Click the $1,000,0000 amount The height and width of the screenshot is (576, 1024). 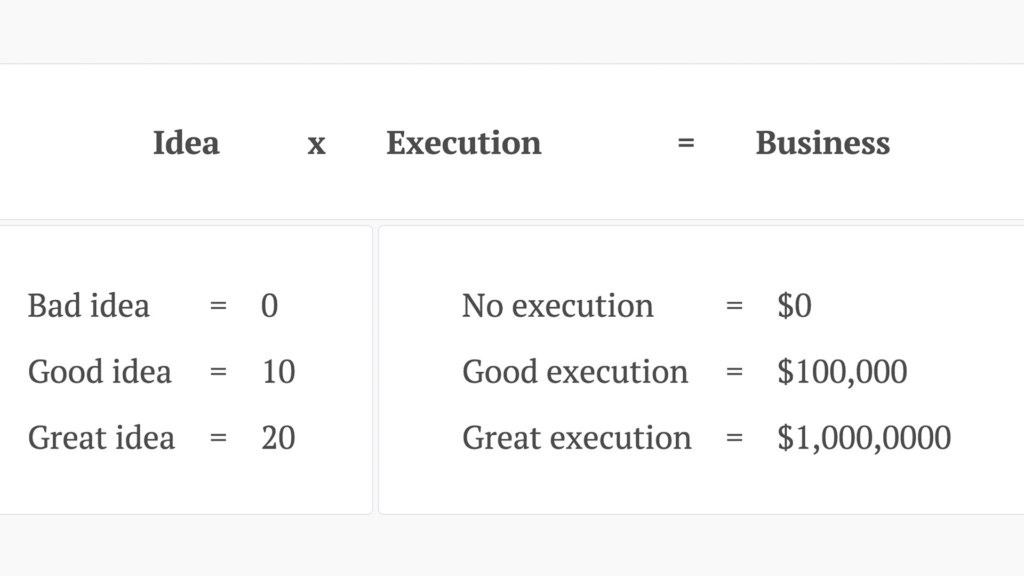click(x=864, y=438)
